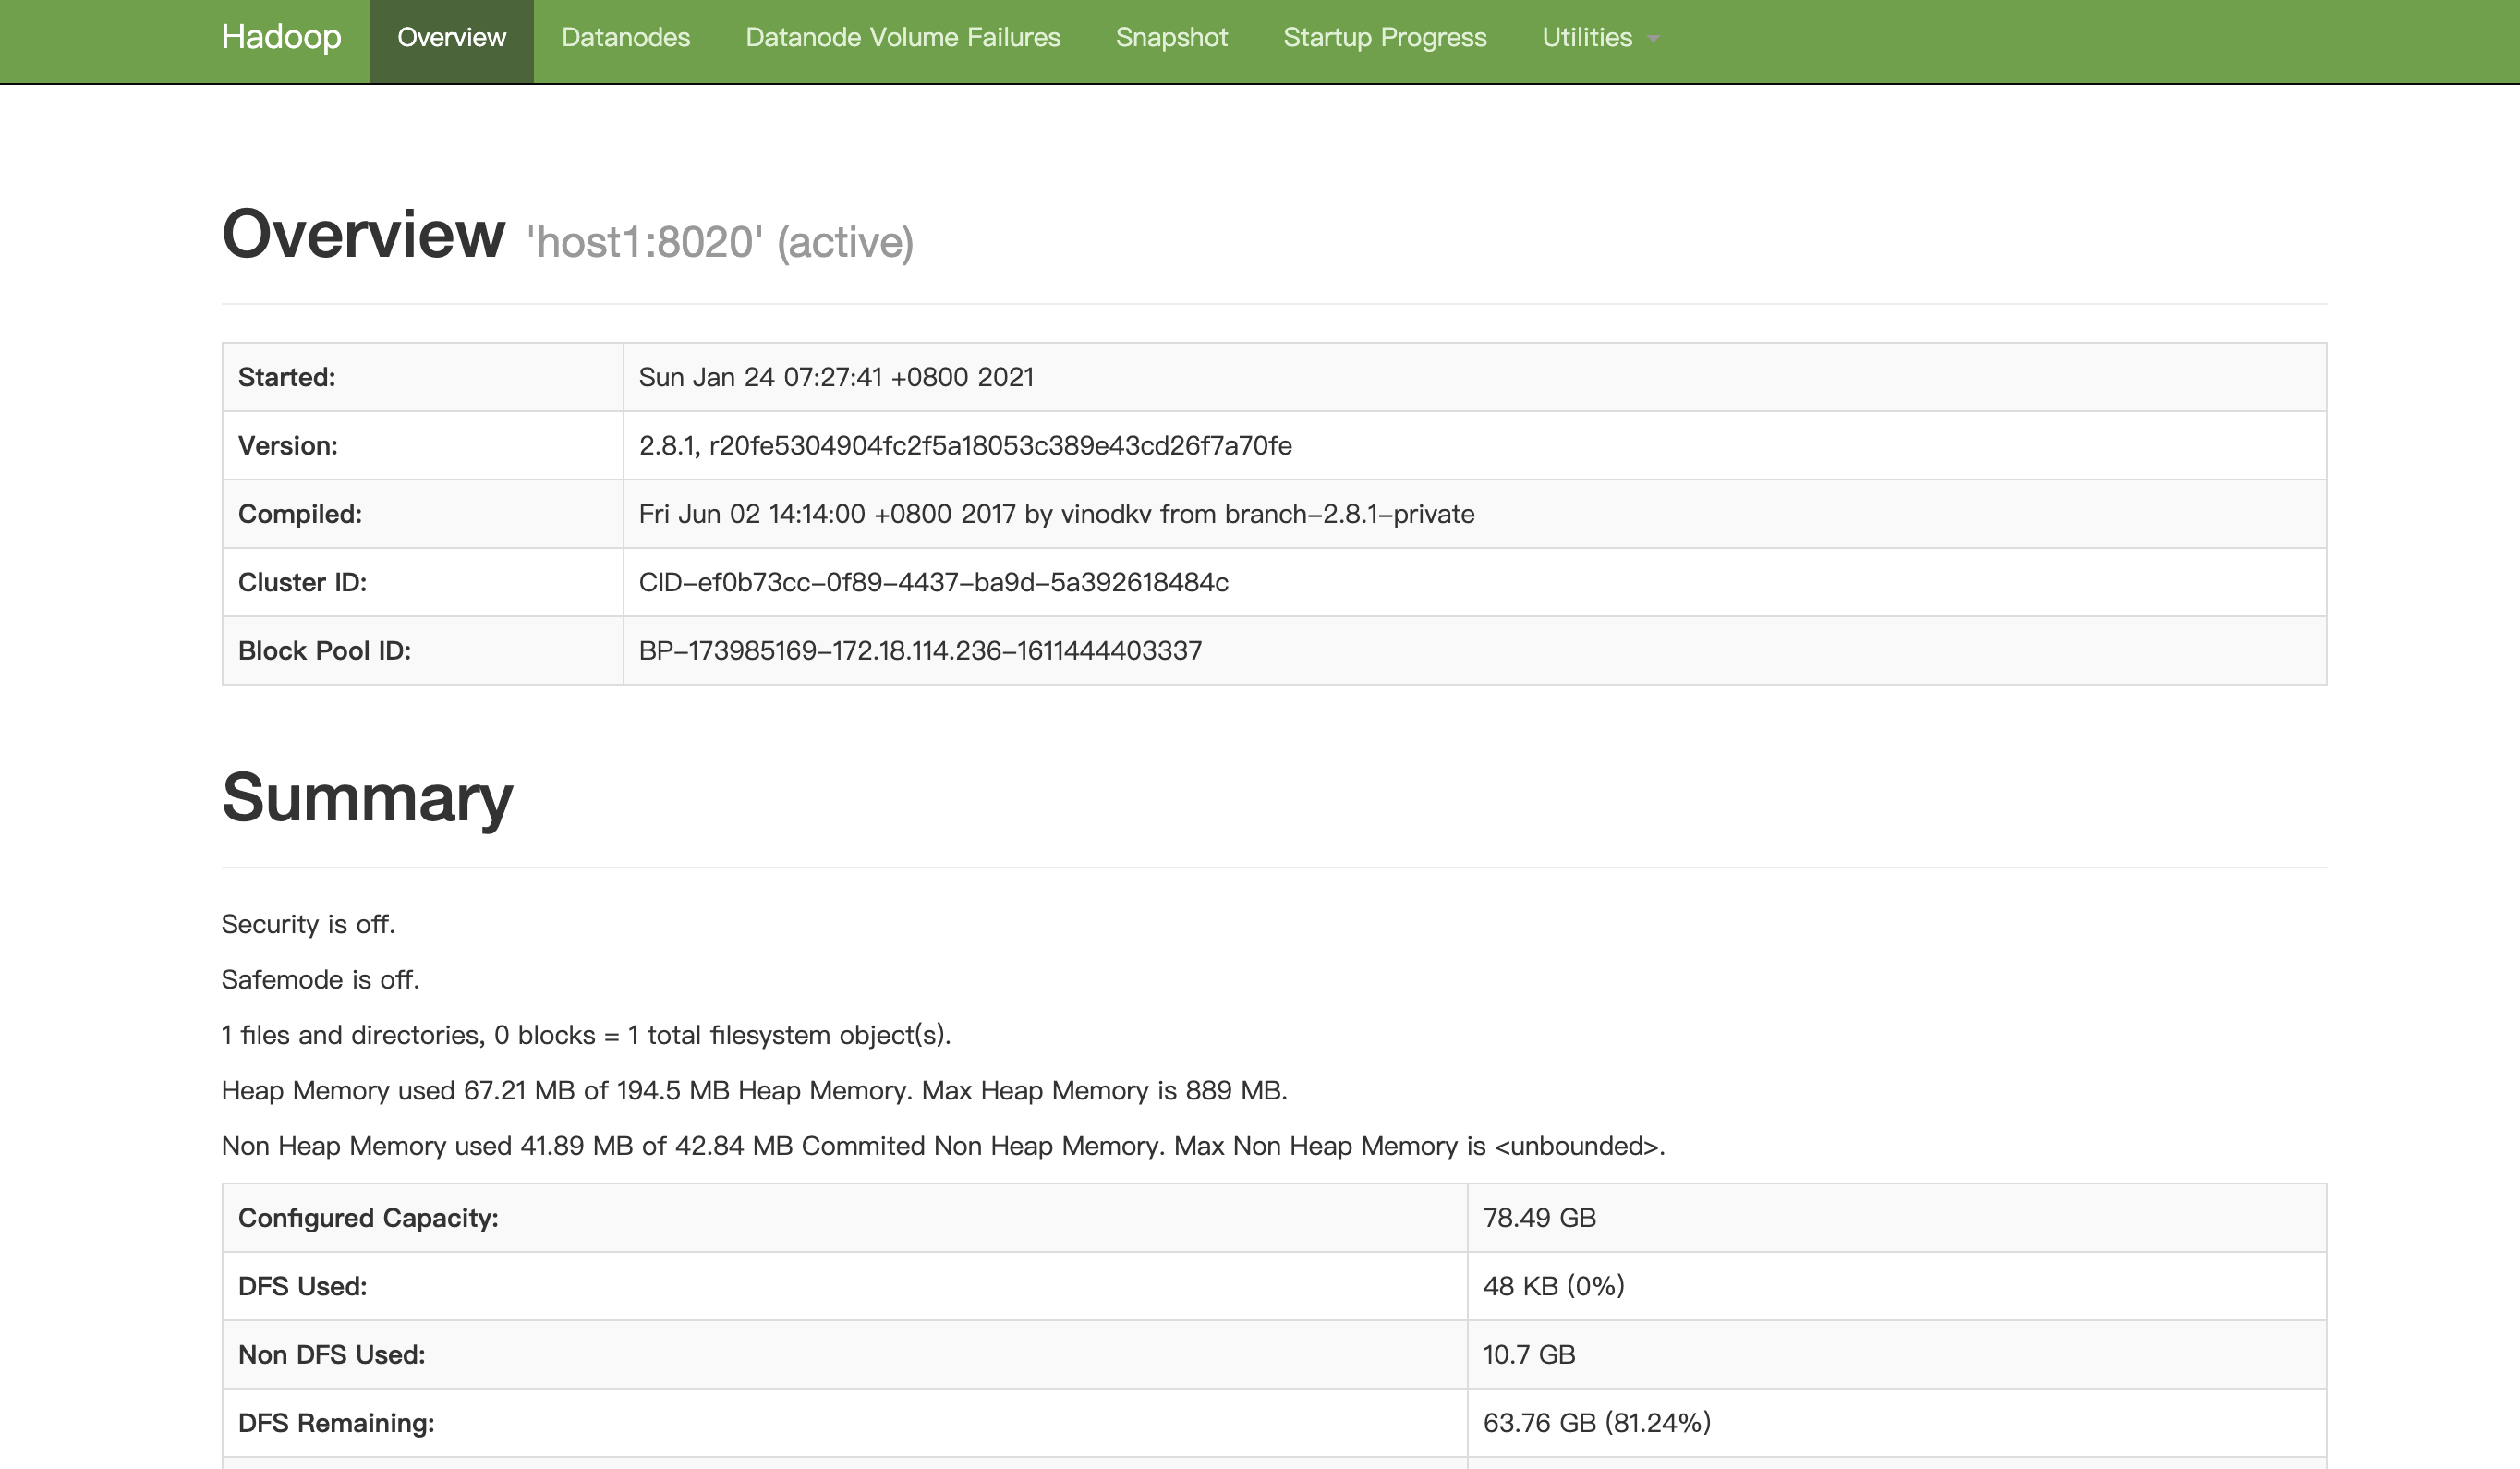
Task: Select the Started label cell
Action: tap(423, 377)
